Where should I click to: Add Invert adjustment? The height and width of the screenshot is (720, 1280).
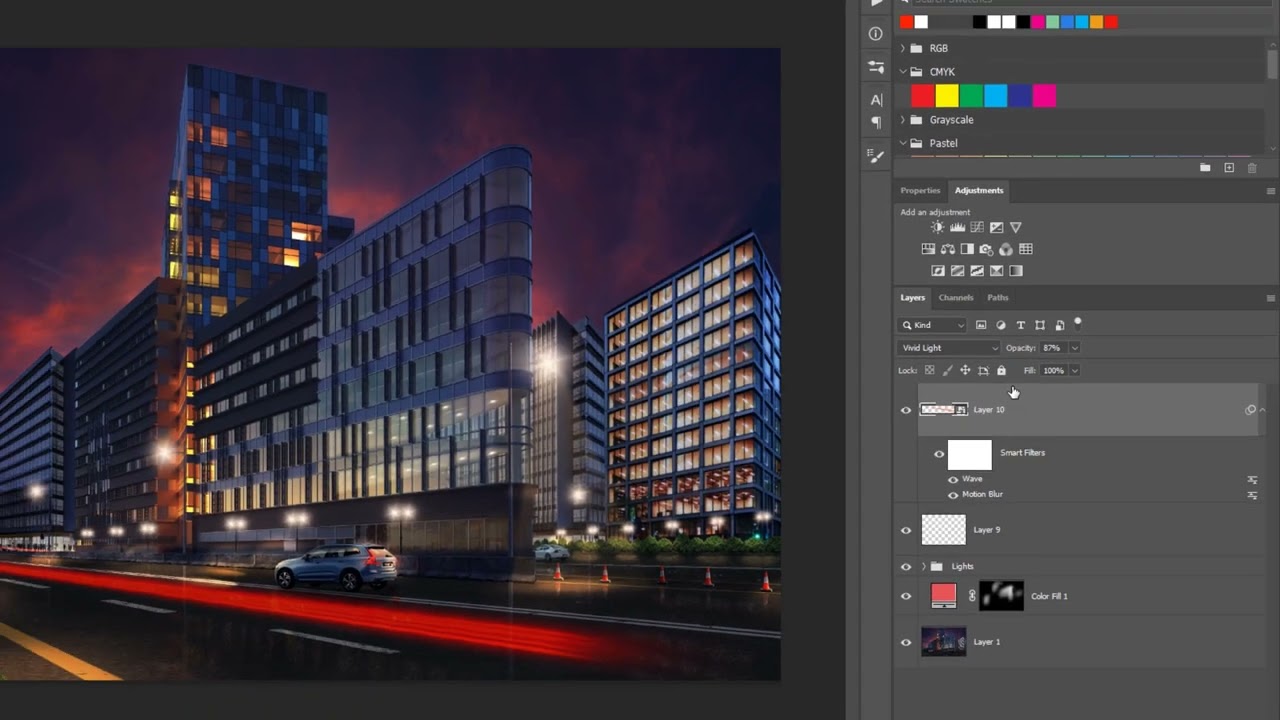[938, 271]
